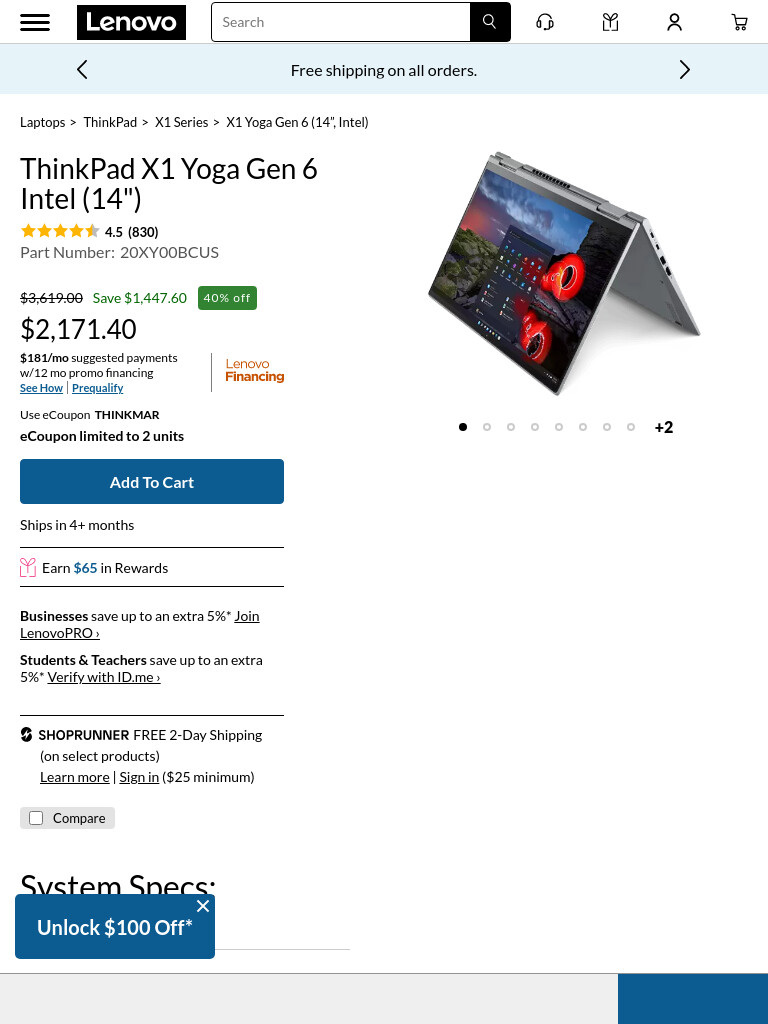Close the Unlock $100 Off popup

(x=203, y=906)
